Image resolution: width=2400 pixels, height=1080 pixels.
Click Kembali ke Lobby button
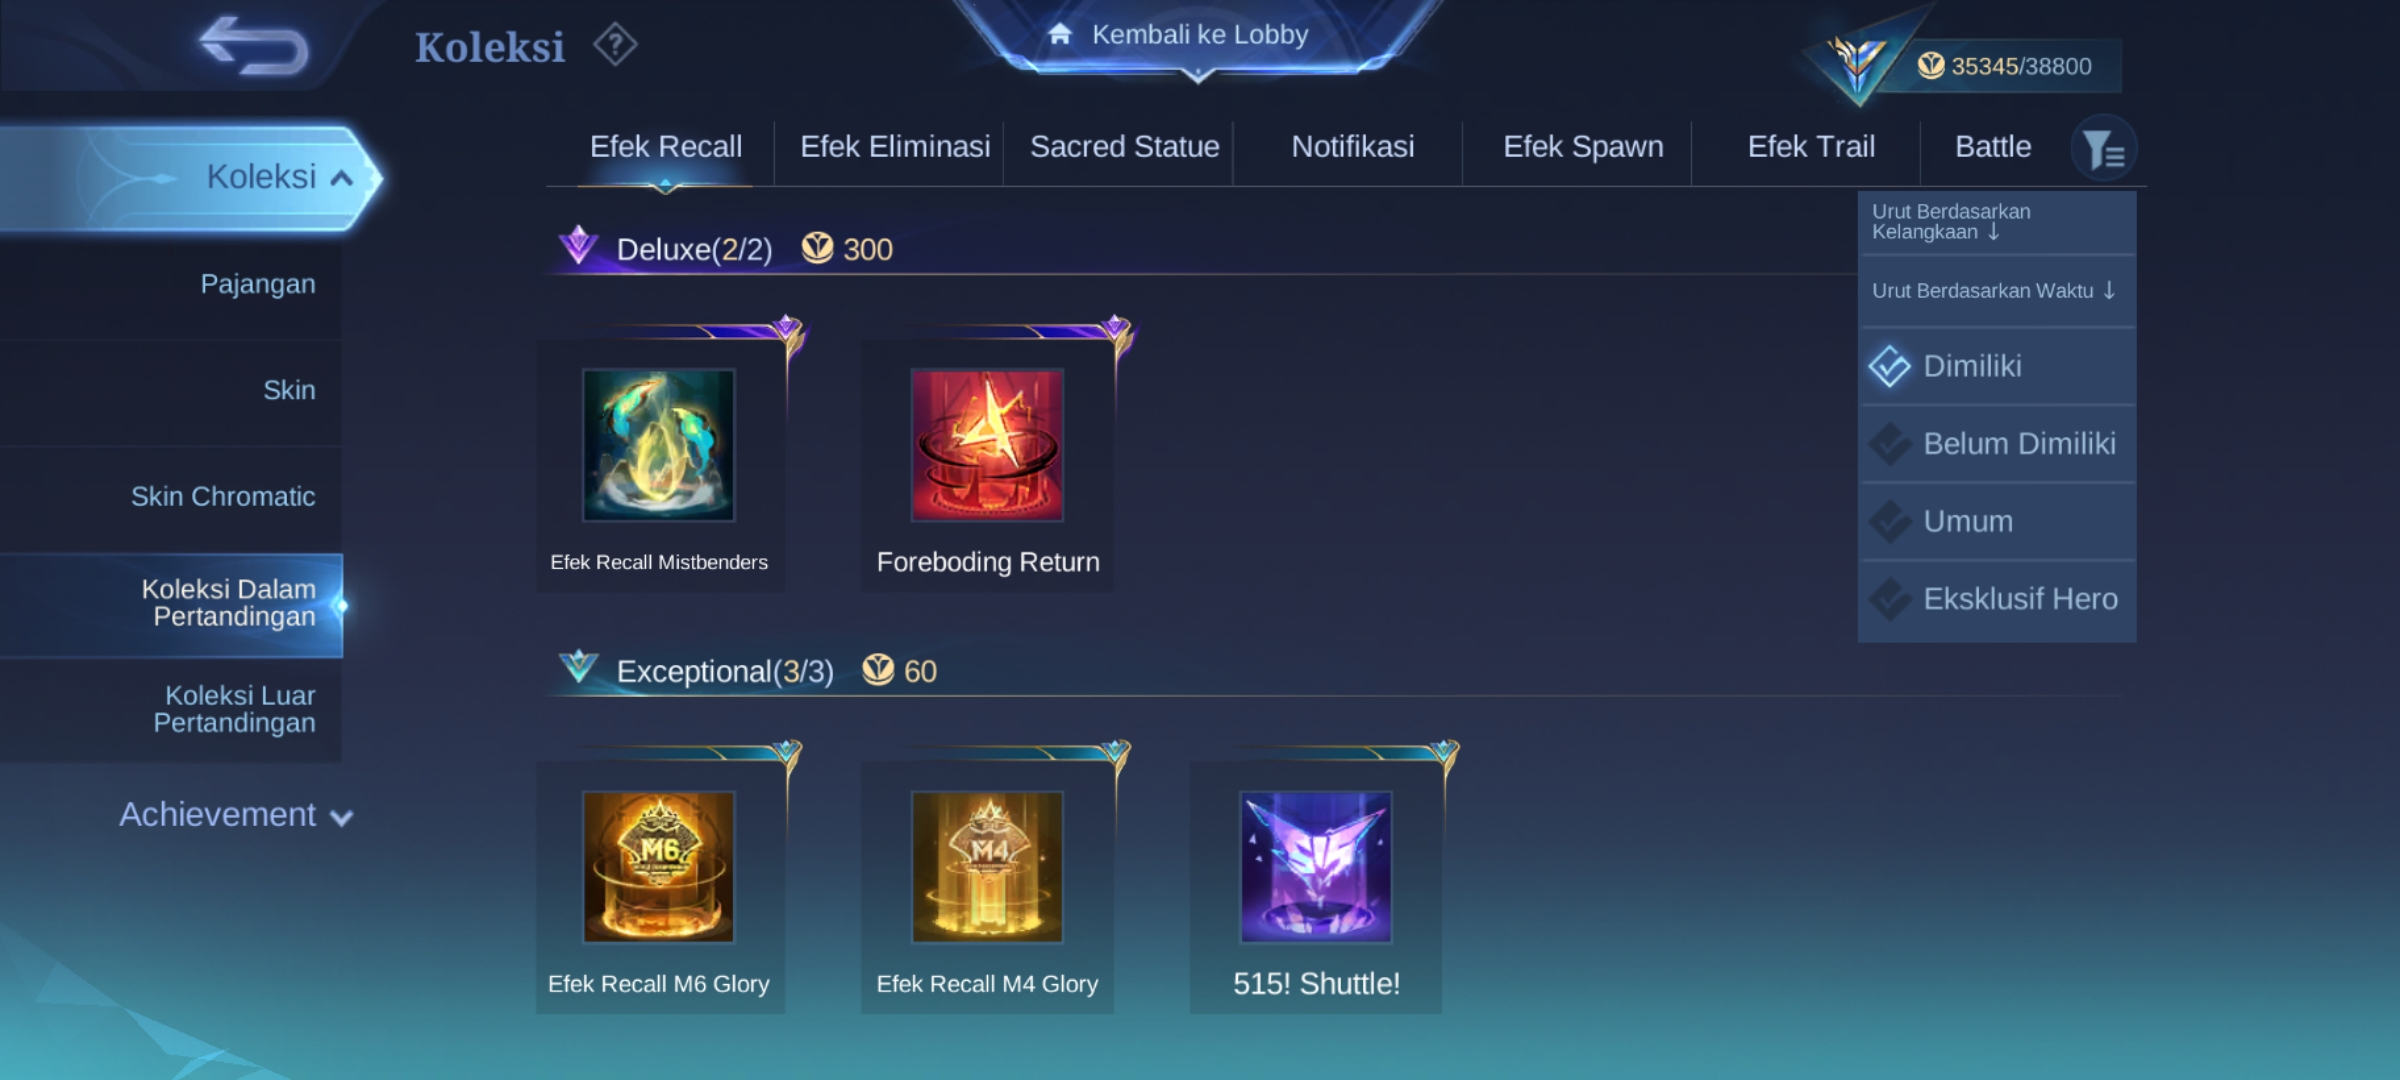click(x=1198, y=35)
